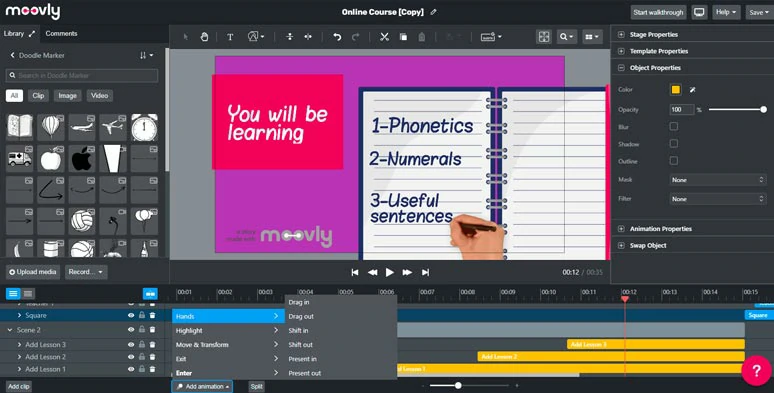Lock the Square layer
Image resolution: width=774 pixels, height=393 pixels.
click(x=142, y=315)
